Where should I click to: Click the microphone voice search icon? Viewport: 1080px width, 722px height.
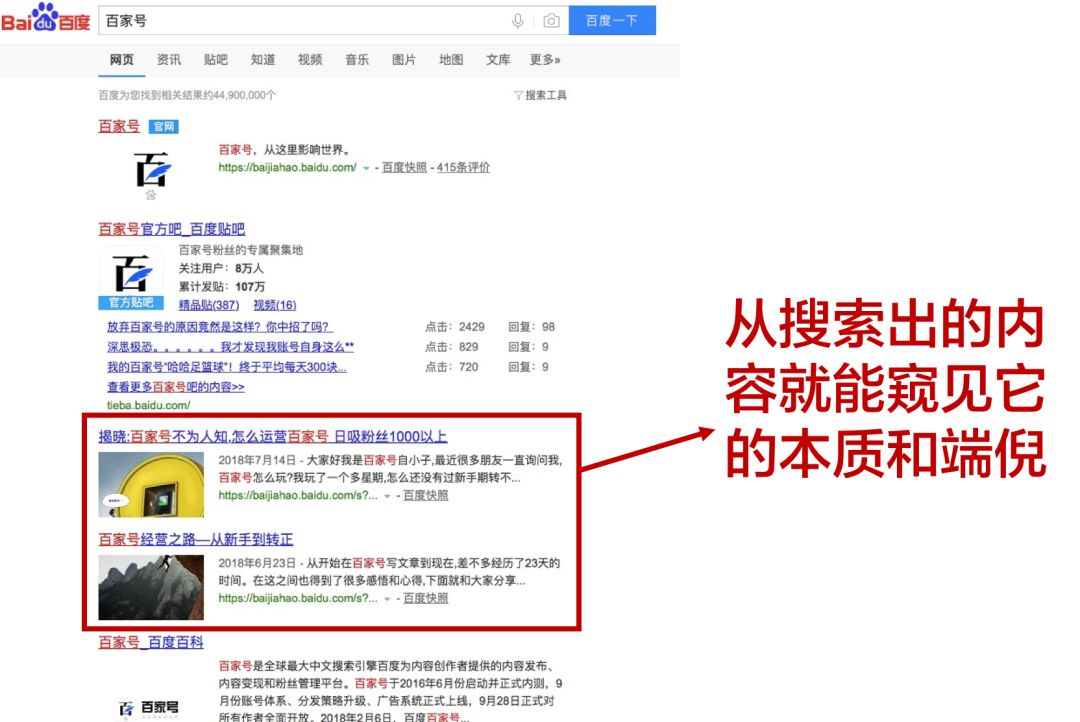tap(518, 21)
